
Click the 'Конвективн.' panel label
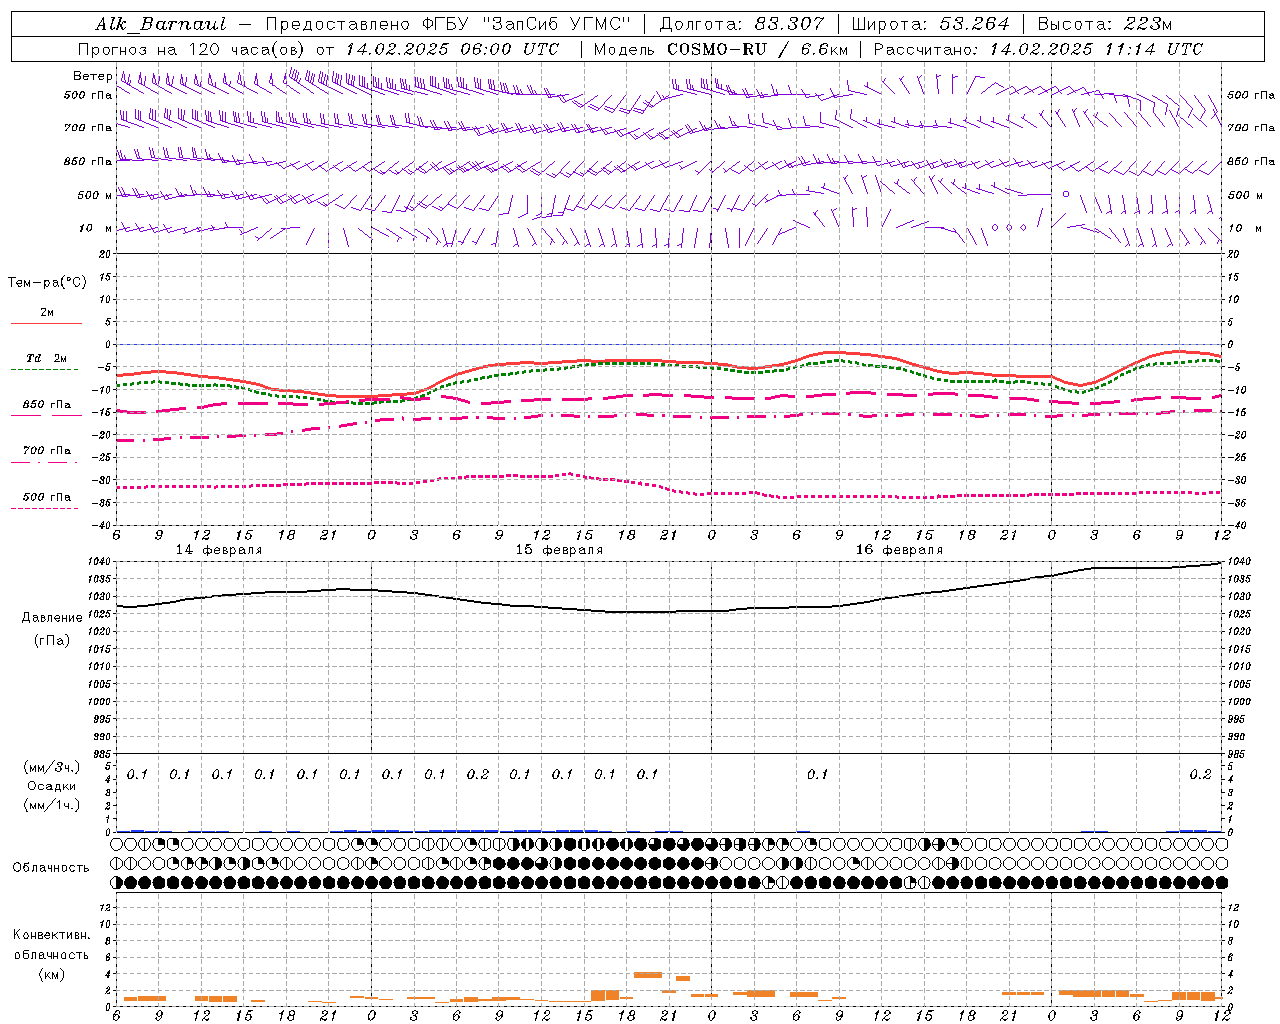tap(51, 935)
